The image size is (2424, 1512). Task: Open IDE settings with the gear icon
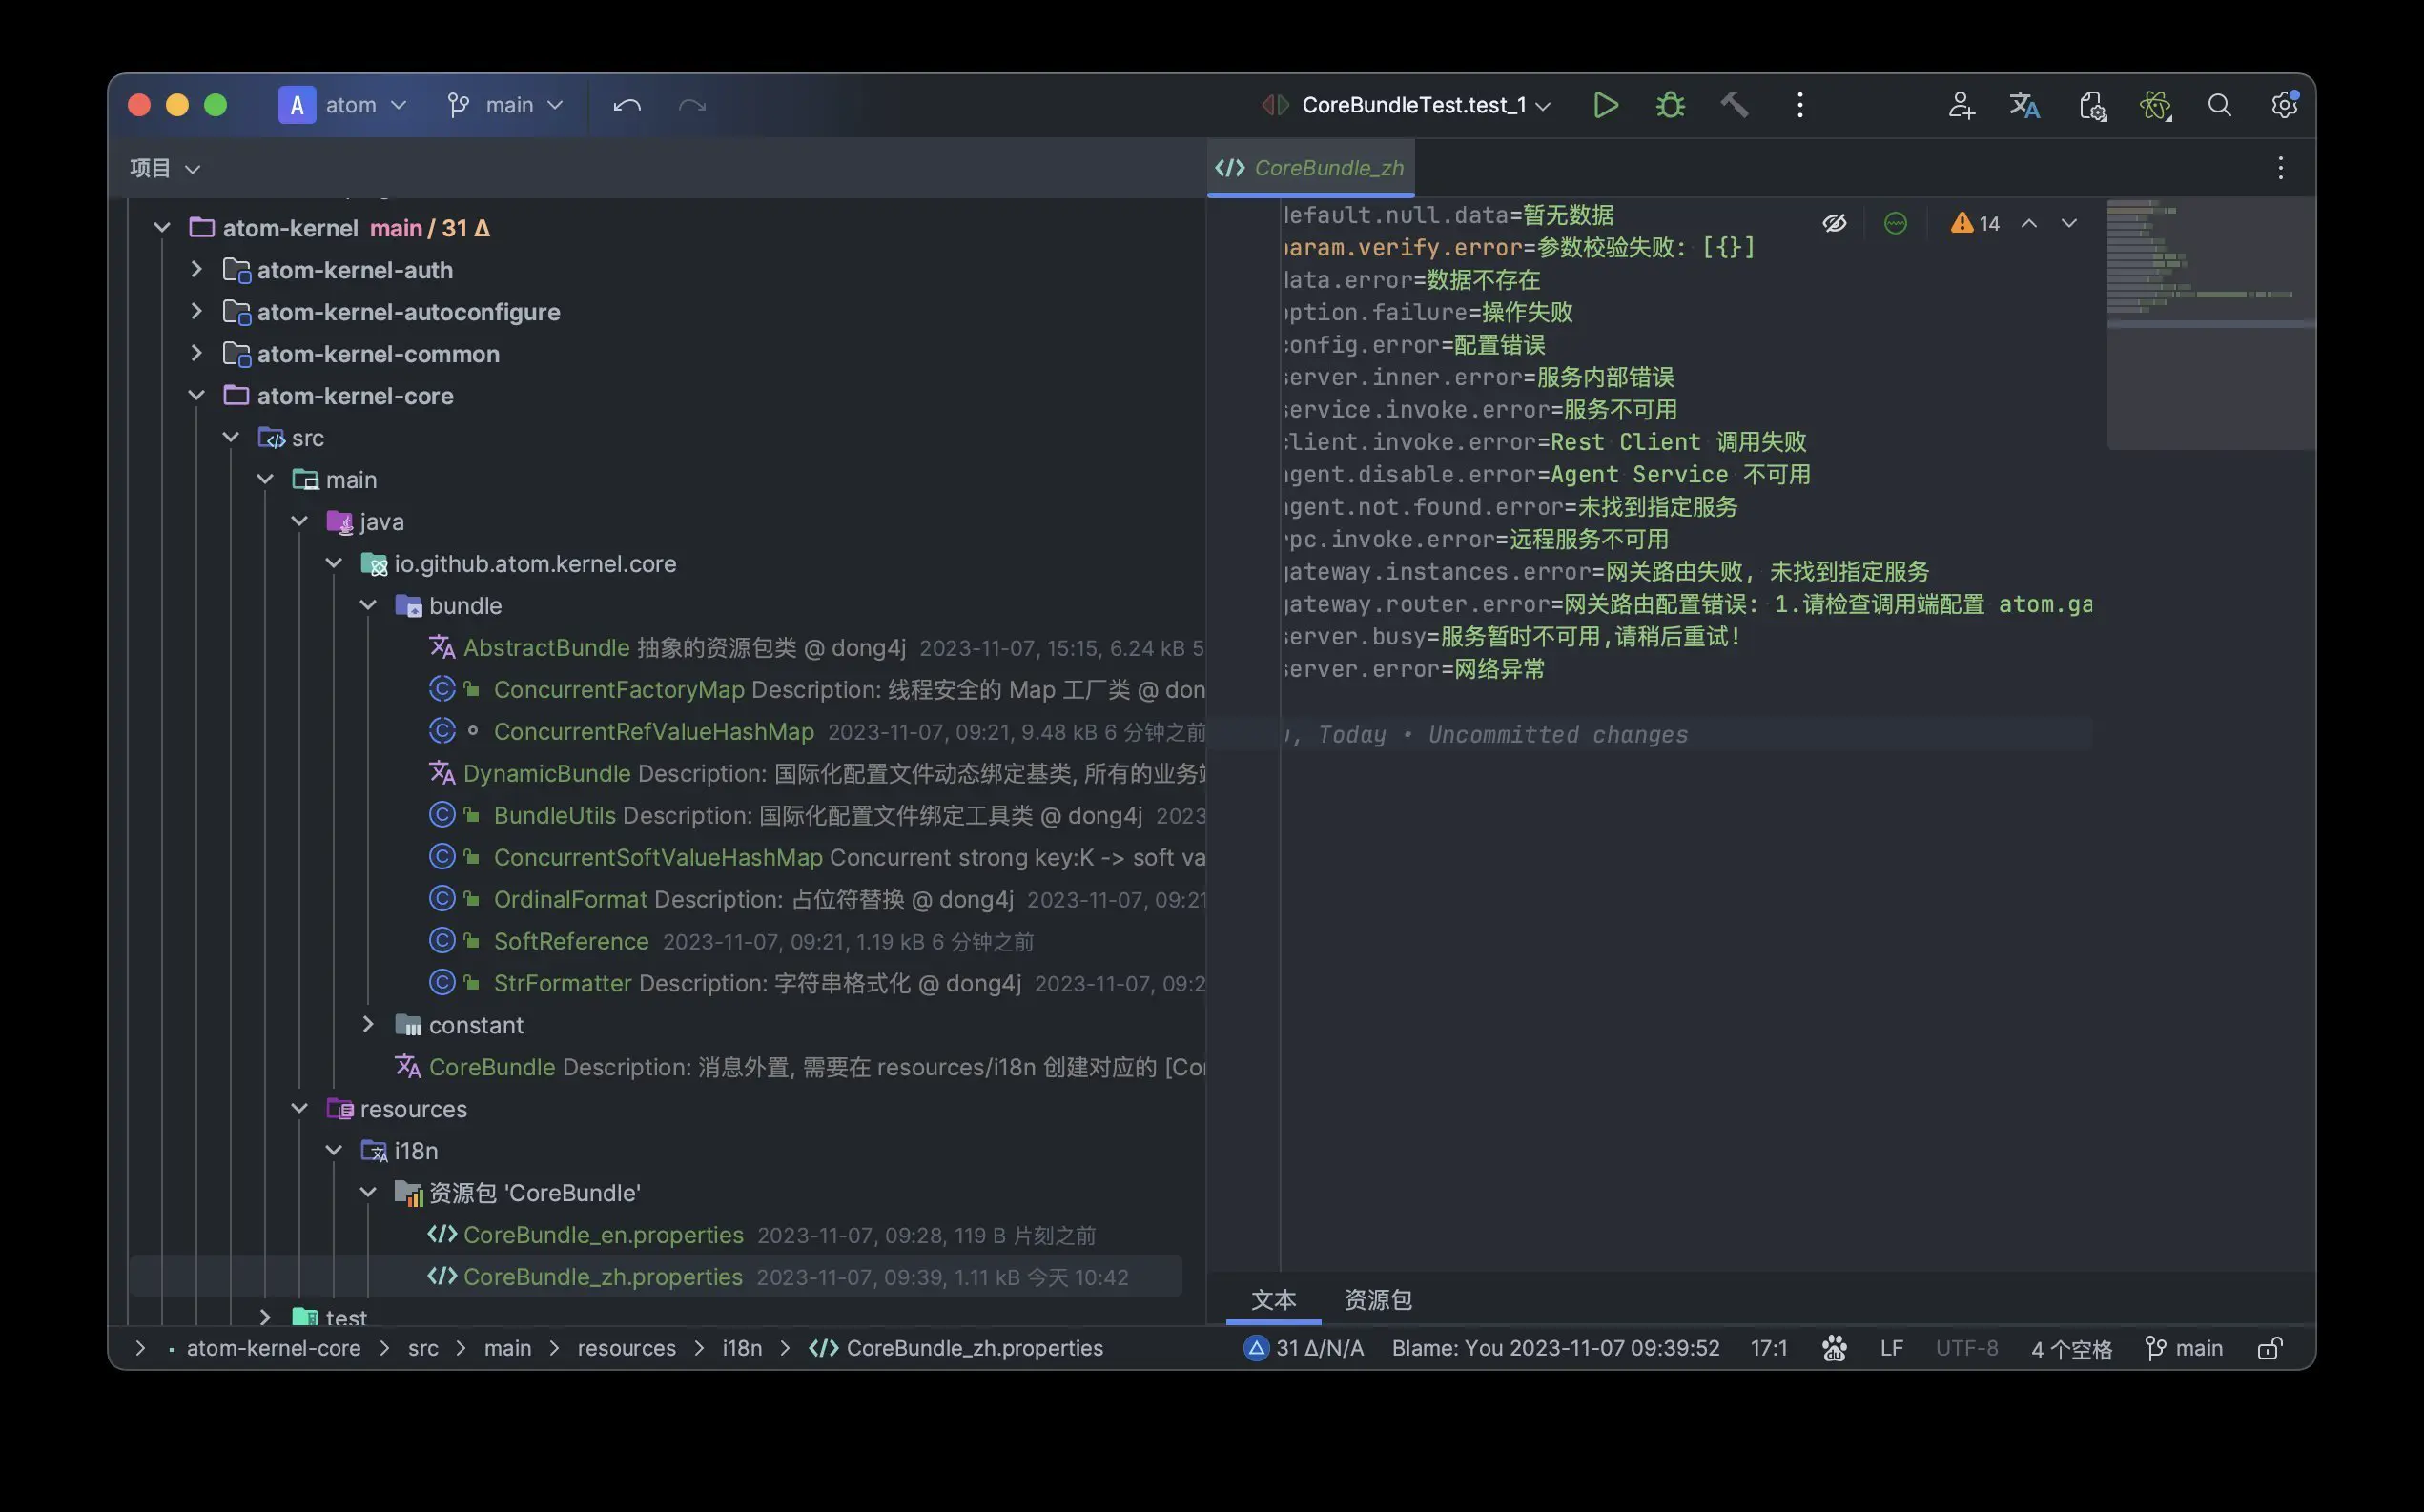pos(2283,105)
